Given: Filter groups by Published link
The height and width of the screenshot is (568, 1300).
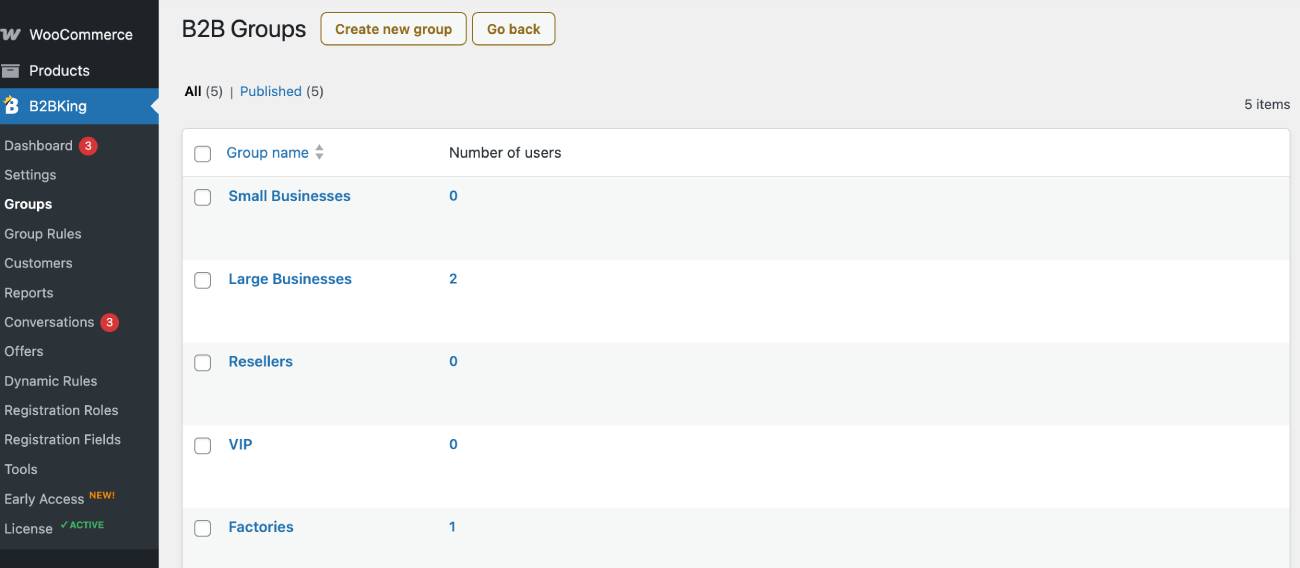Looking at the screenshot, I should click(271, 91).
